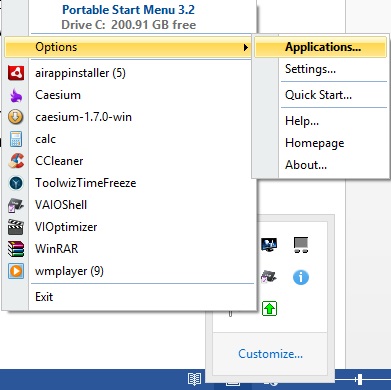Click the caesium-1.7.0-win installer icon
This screenshot has width=391, height=390.
point(16,117)
